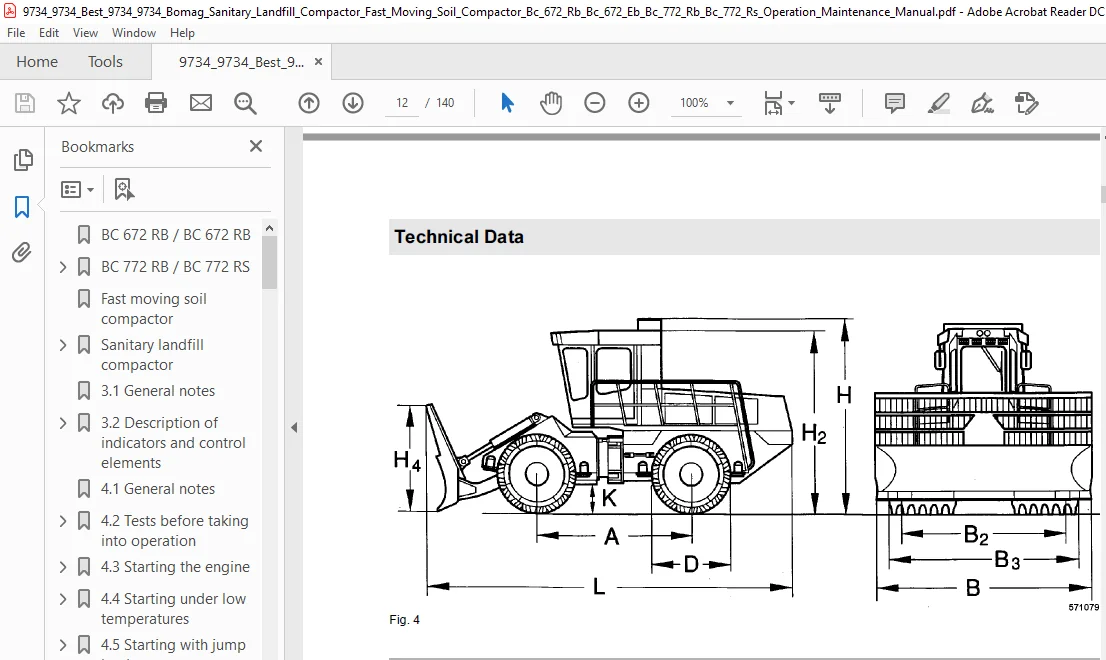Jump to 4.3 Starting the engine bookmark

click(x=175, y=567)
